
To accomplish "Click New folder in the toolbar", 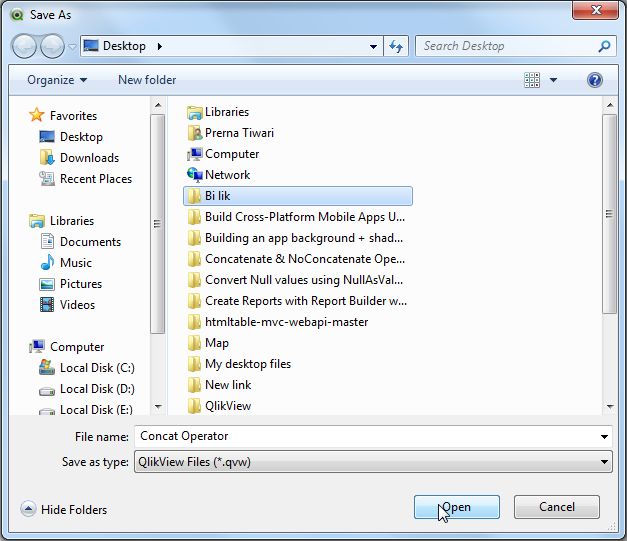I will point(147,80).
